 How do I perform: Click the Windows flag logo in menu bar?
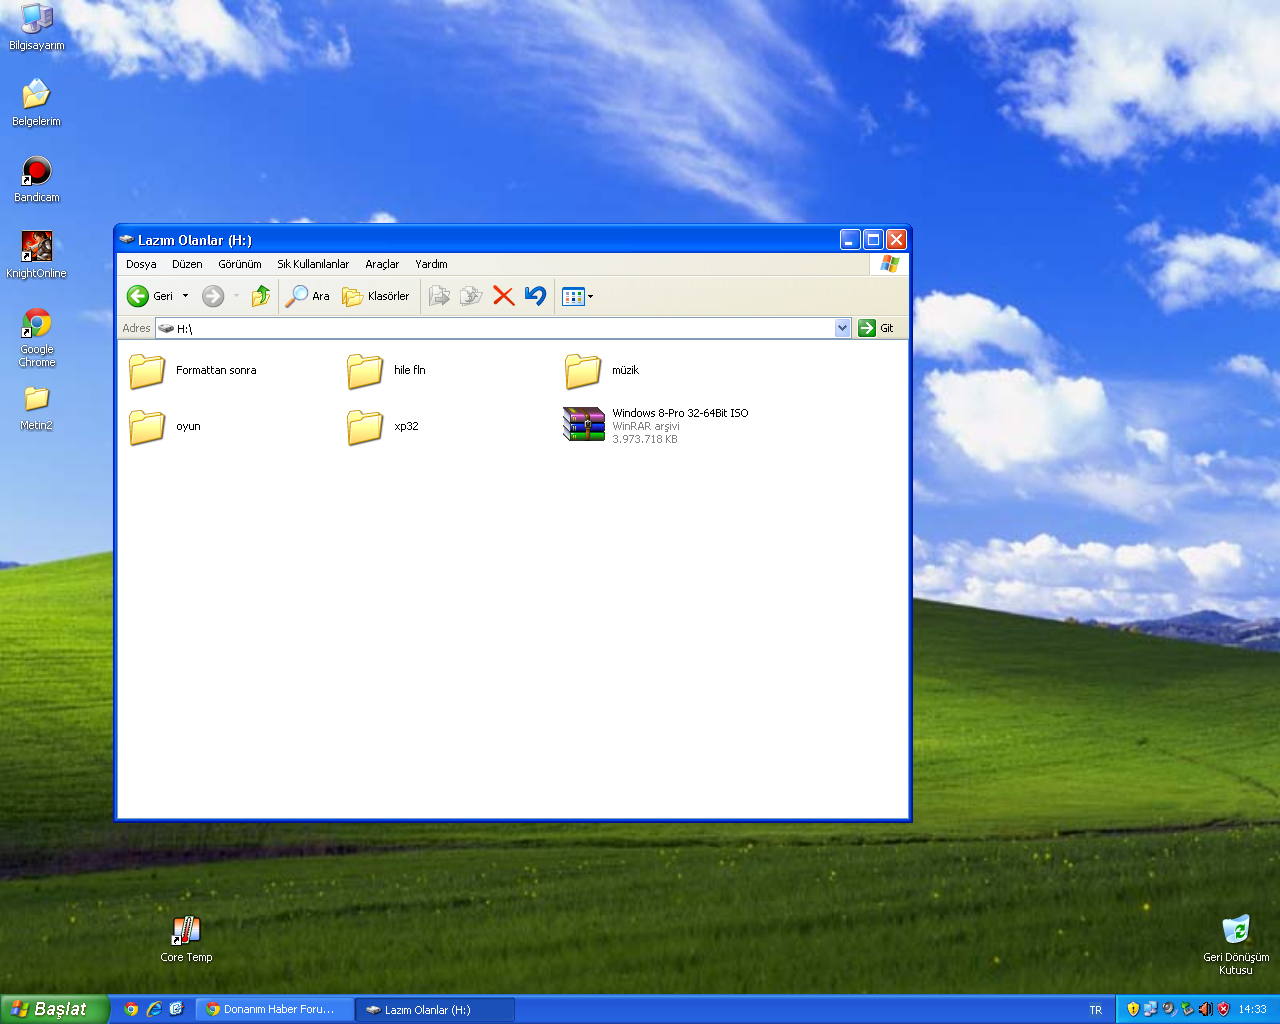pyautogui.click(x=889, y=264)
